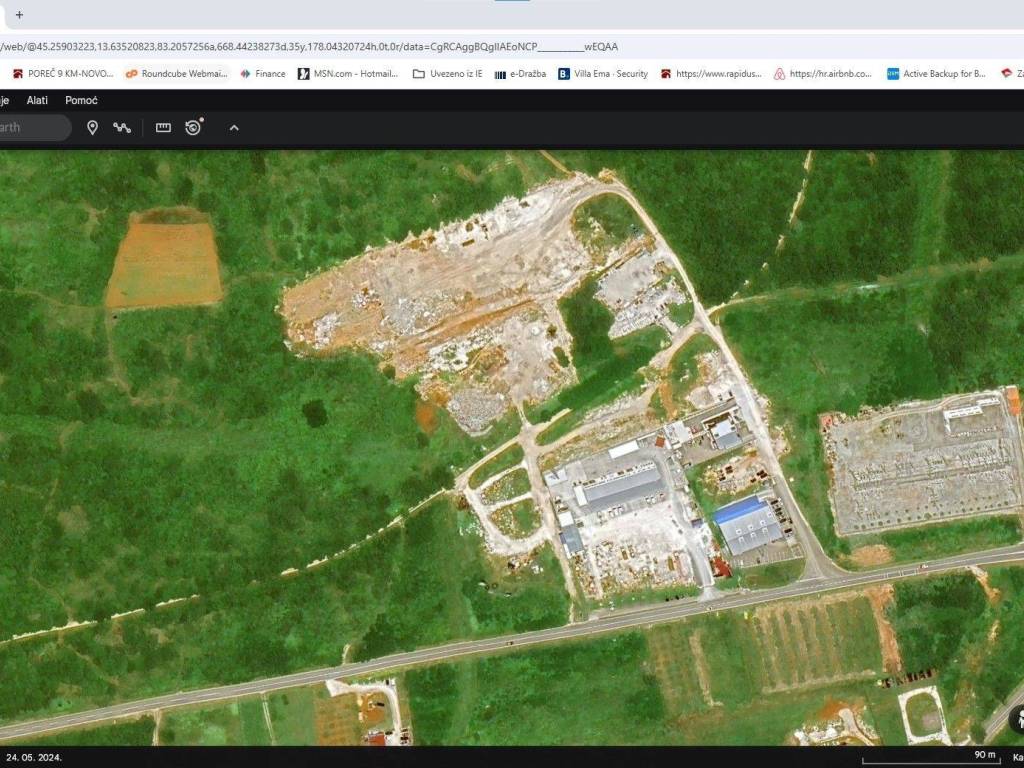This screenshot has height=768, width=1024.
Task: Click the Google Earth search field
Action: (30, 128)
